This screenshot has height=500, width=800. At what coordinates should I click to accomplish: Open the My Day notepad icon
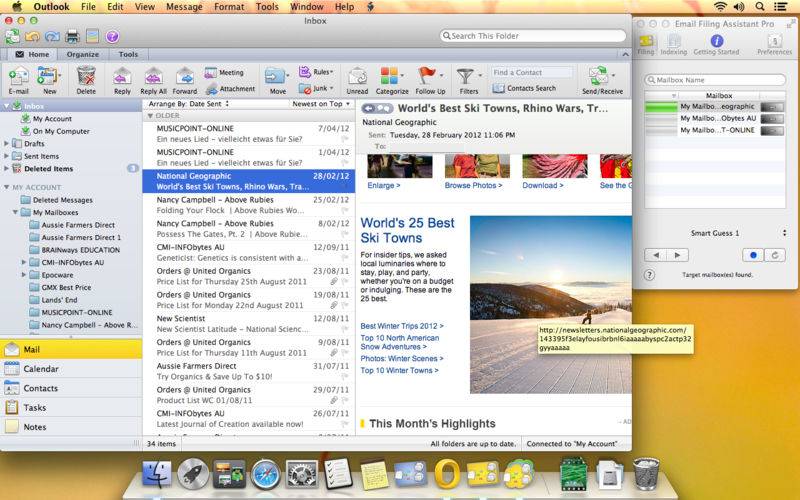pyautogui.click(x=92, y=36)
